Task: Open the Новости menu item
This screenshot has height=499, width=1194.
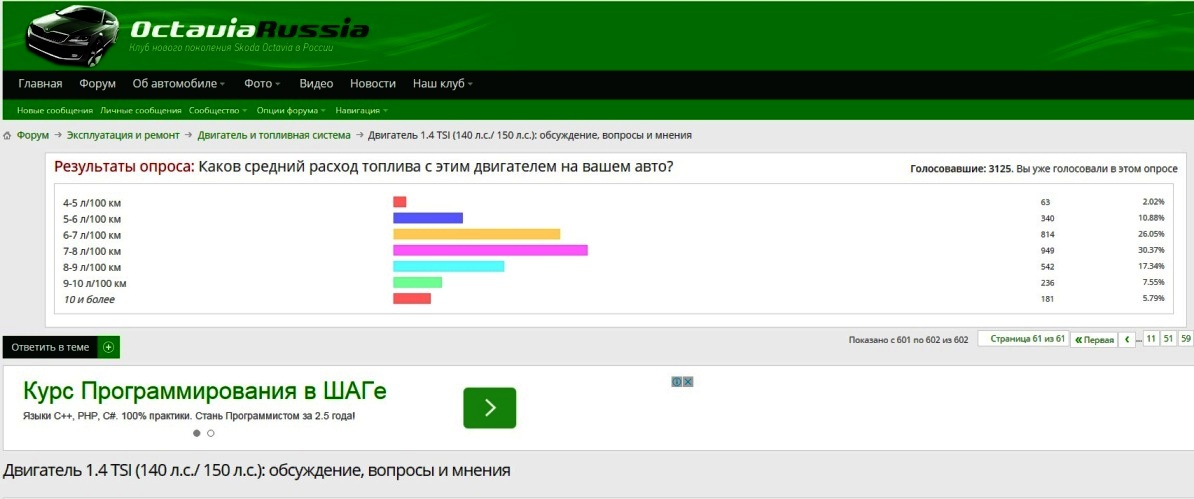Action: coord(373,84)
